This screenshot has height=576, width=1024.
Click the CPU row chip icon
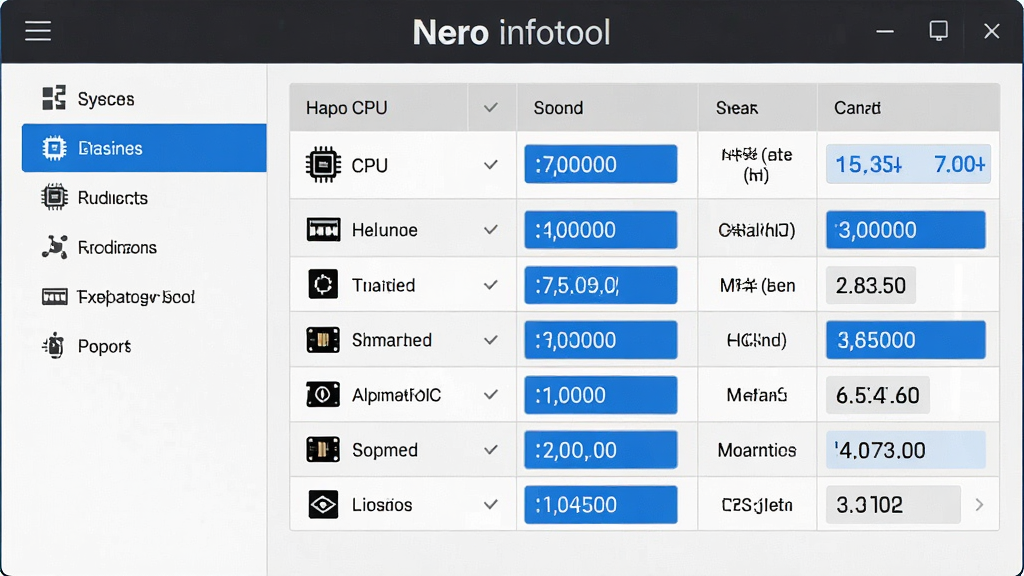point(323,165)
